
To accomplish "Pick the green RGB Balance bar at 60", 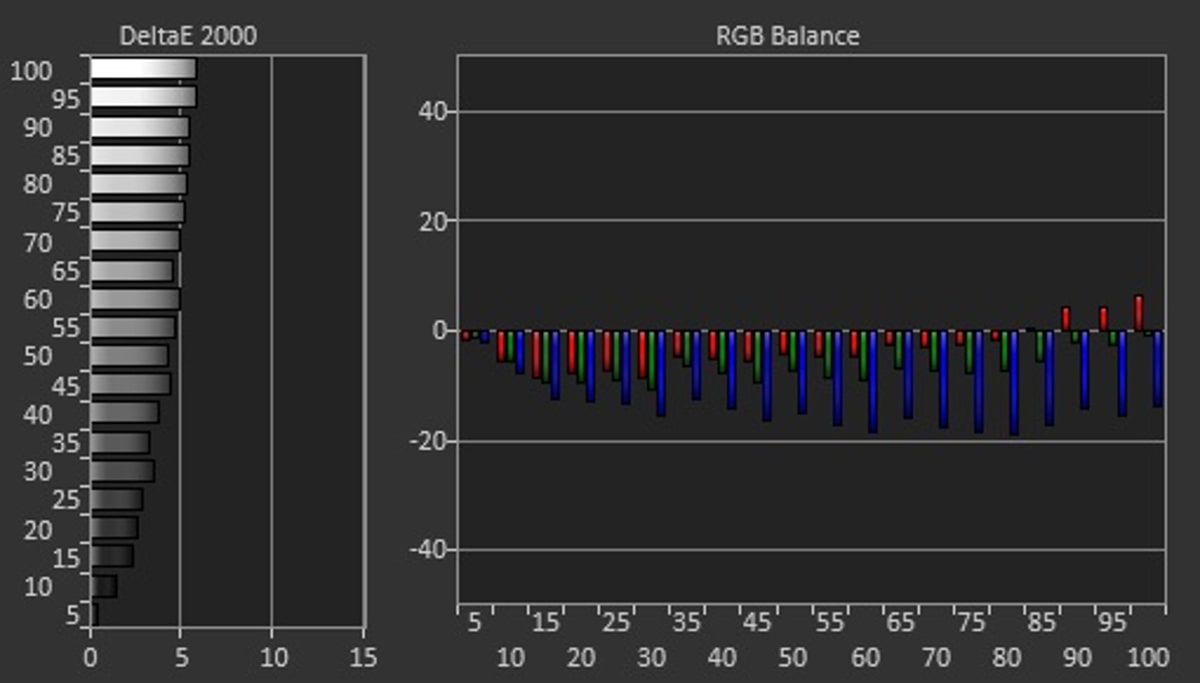I will pyautogui.click(x=864, y=356).
